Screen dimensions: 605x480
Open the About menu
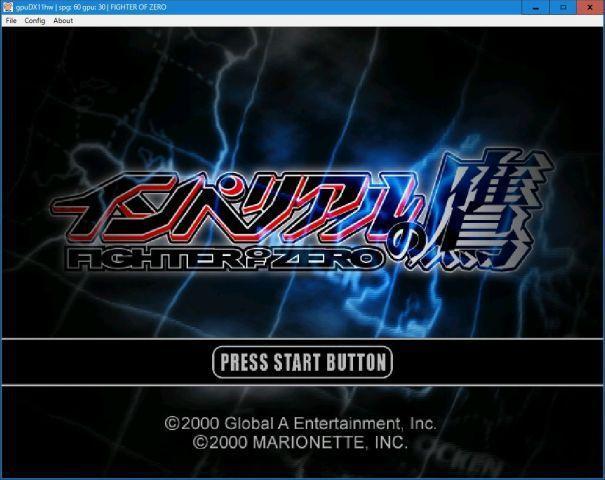point(63,20)
